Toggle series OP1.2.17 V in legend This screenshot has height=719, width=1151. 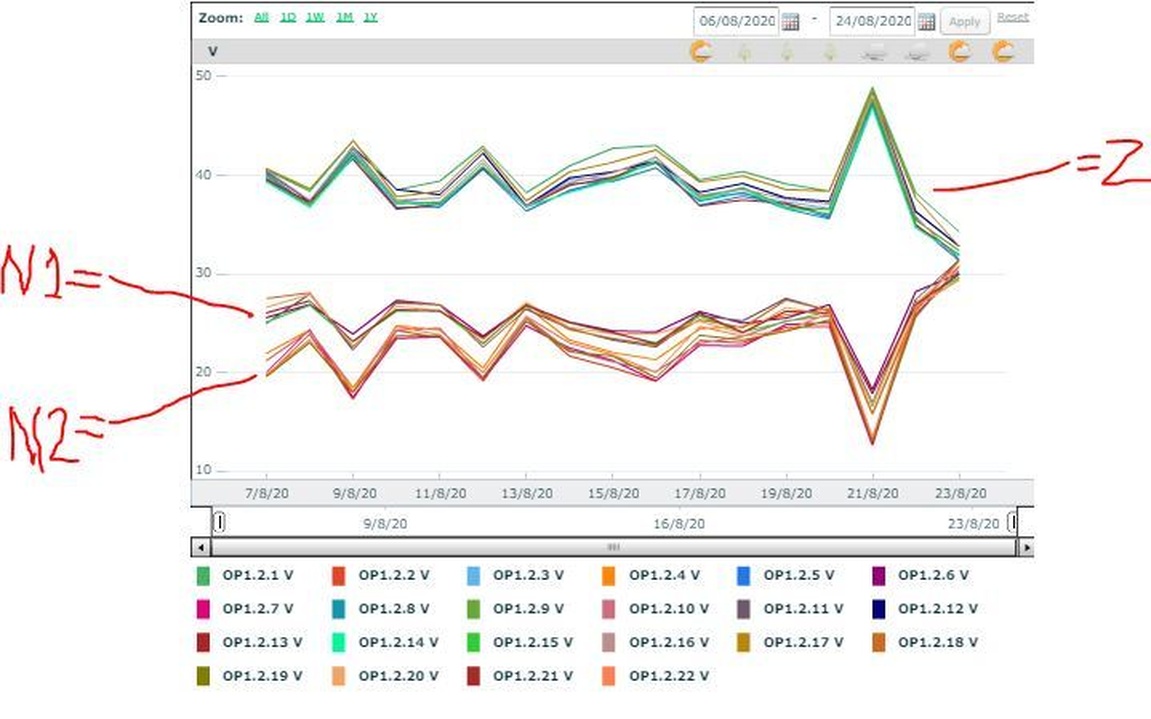(x=791, y=643)
